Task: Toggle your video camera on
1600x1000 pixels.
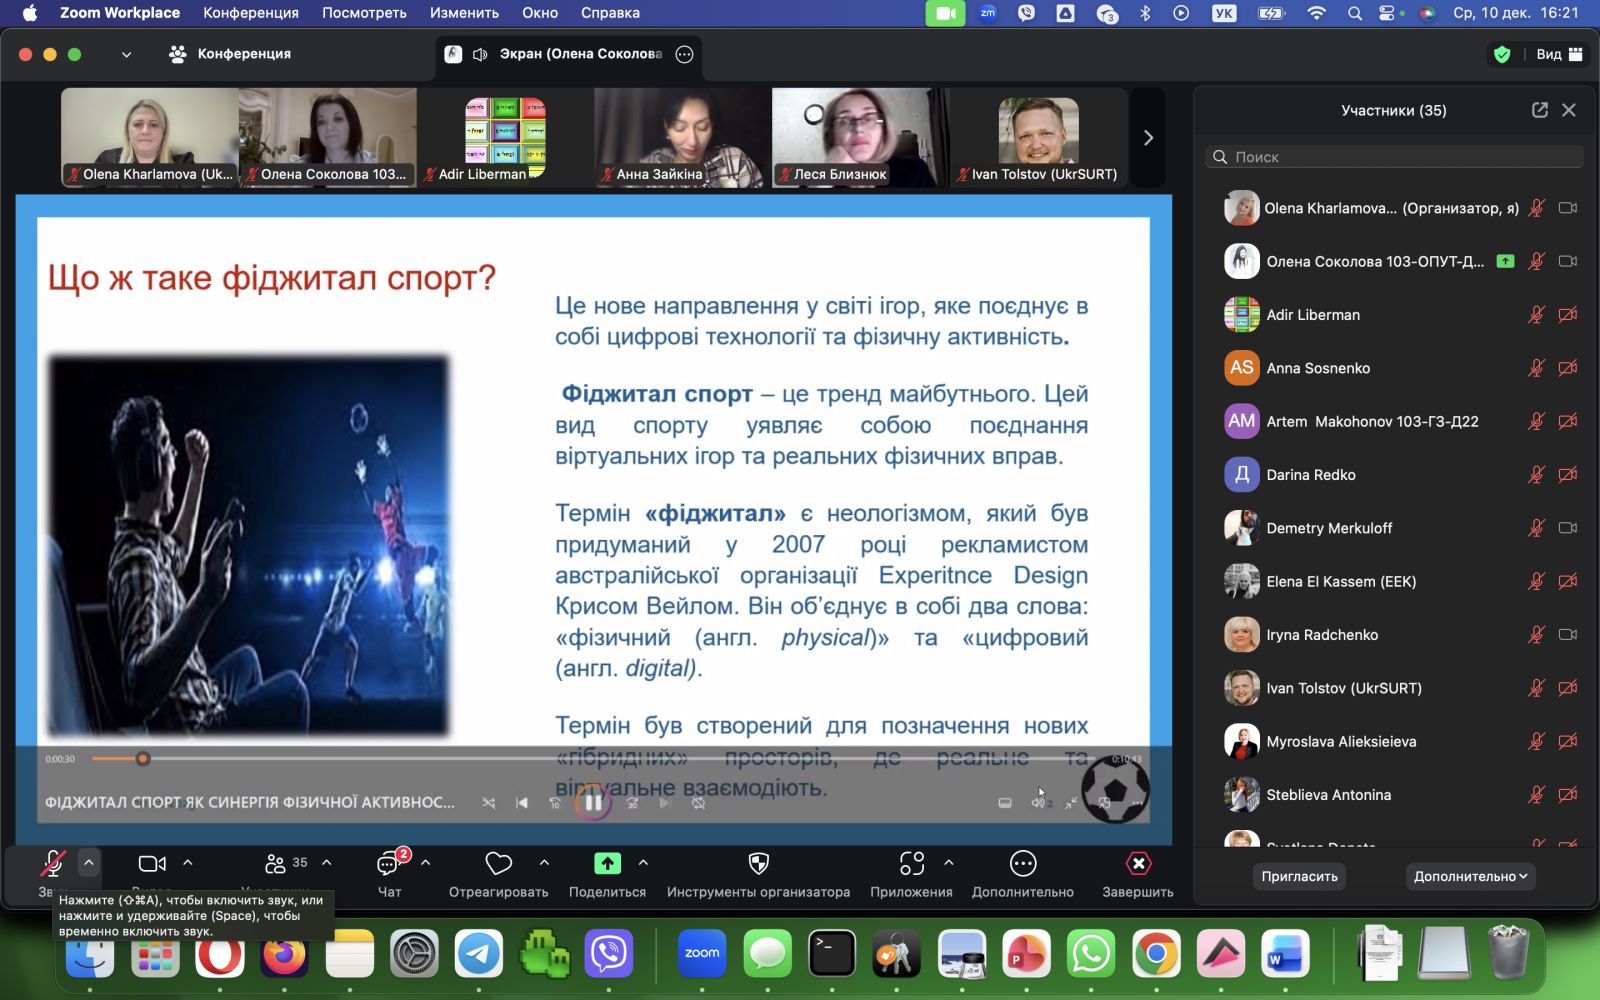Action: click(152, 864)
